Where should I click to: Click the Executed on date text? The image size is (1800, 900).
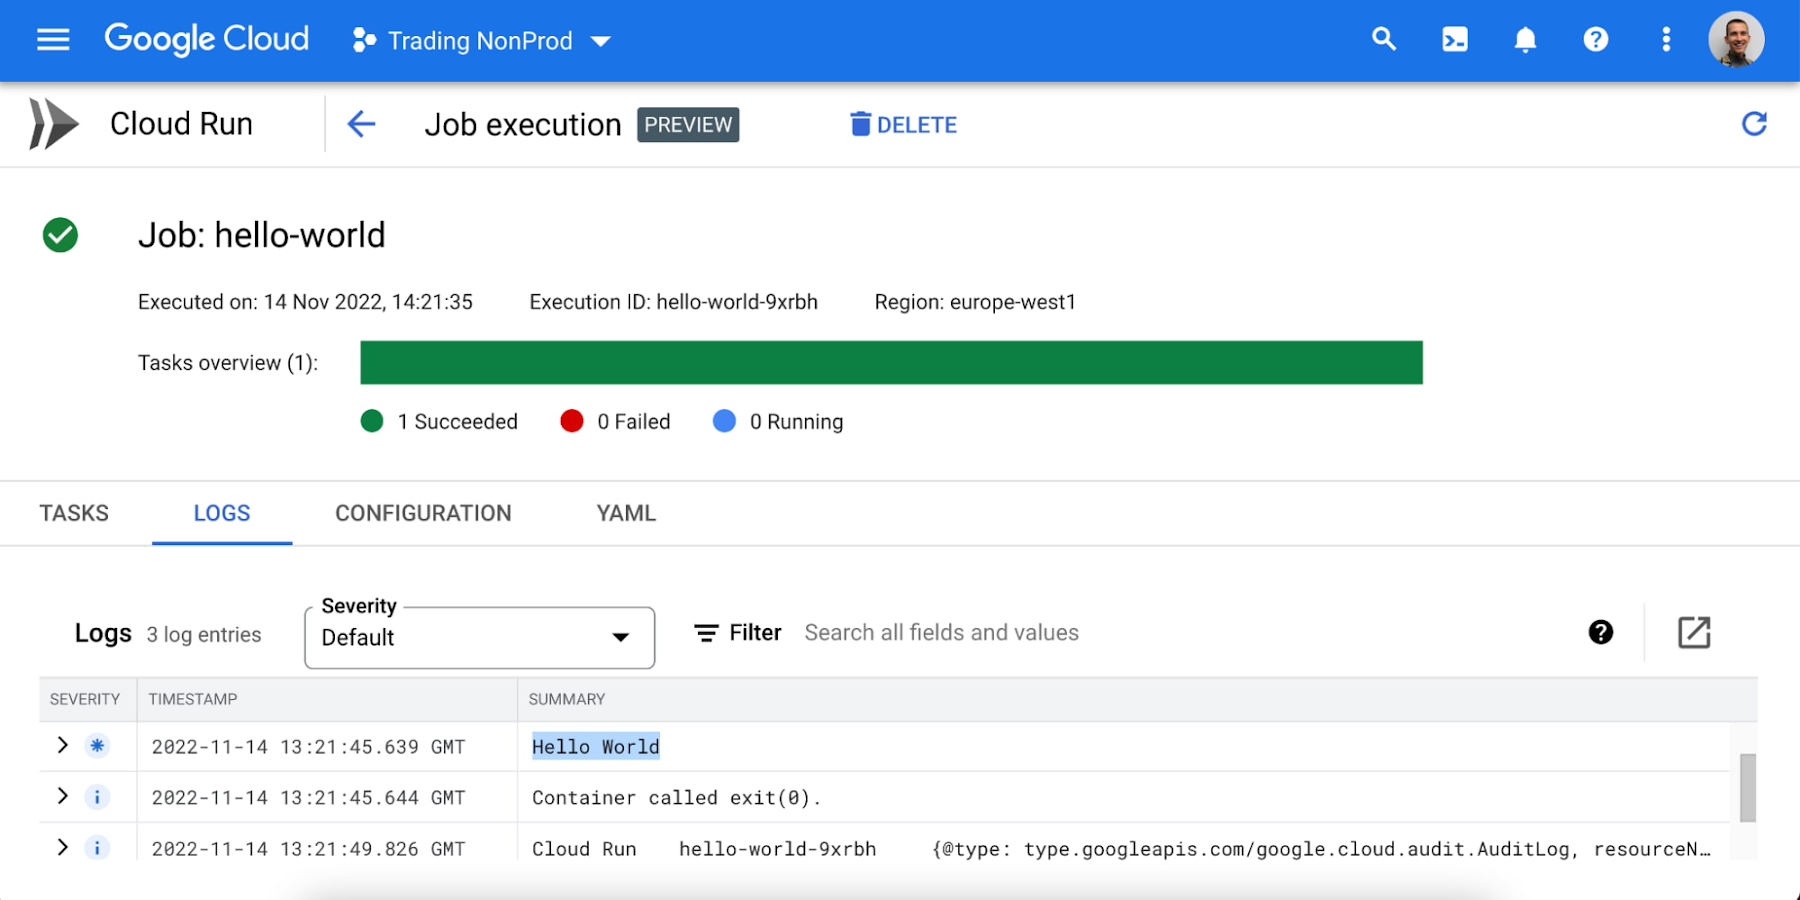[x=305, y=302]
